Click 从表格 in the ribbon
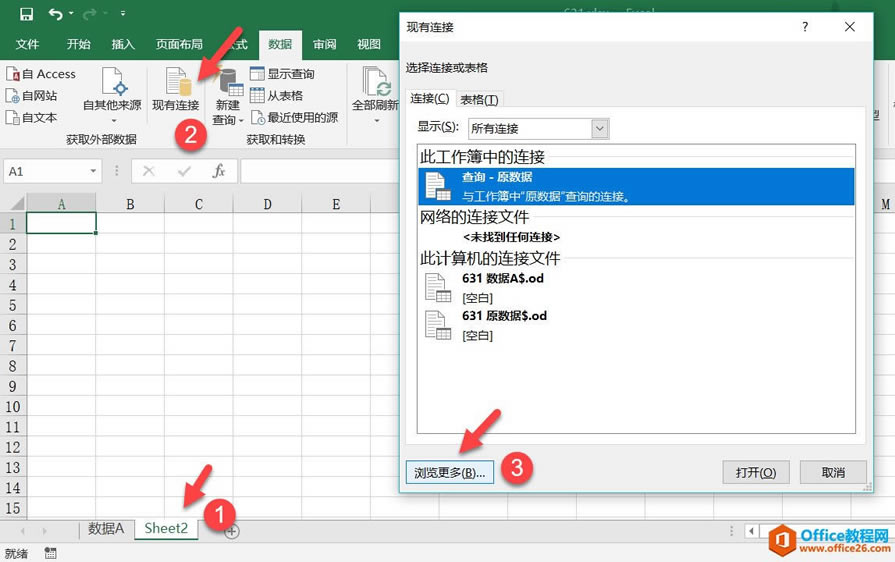 [x=277, y=95]
